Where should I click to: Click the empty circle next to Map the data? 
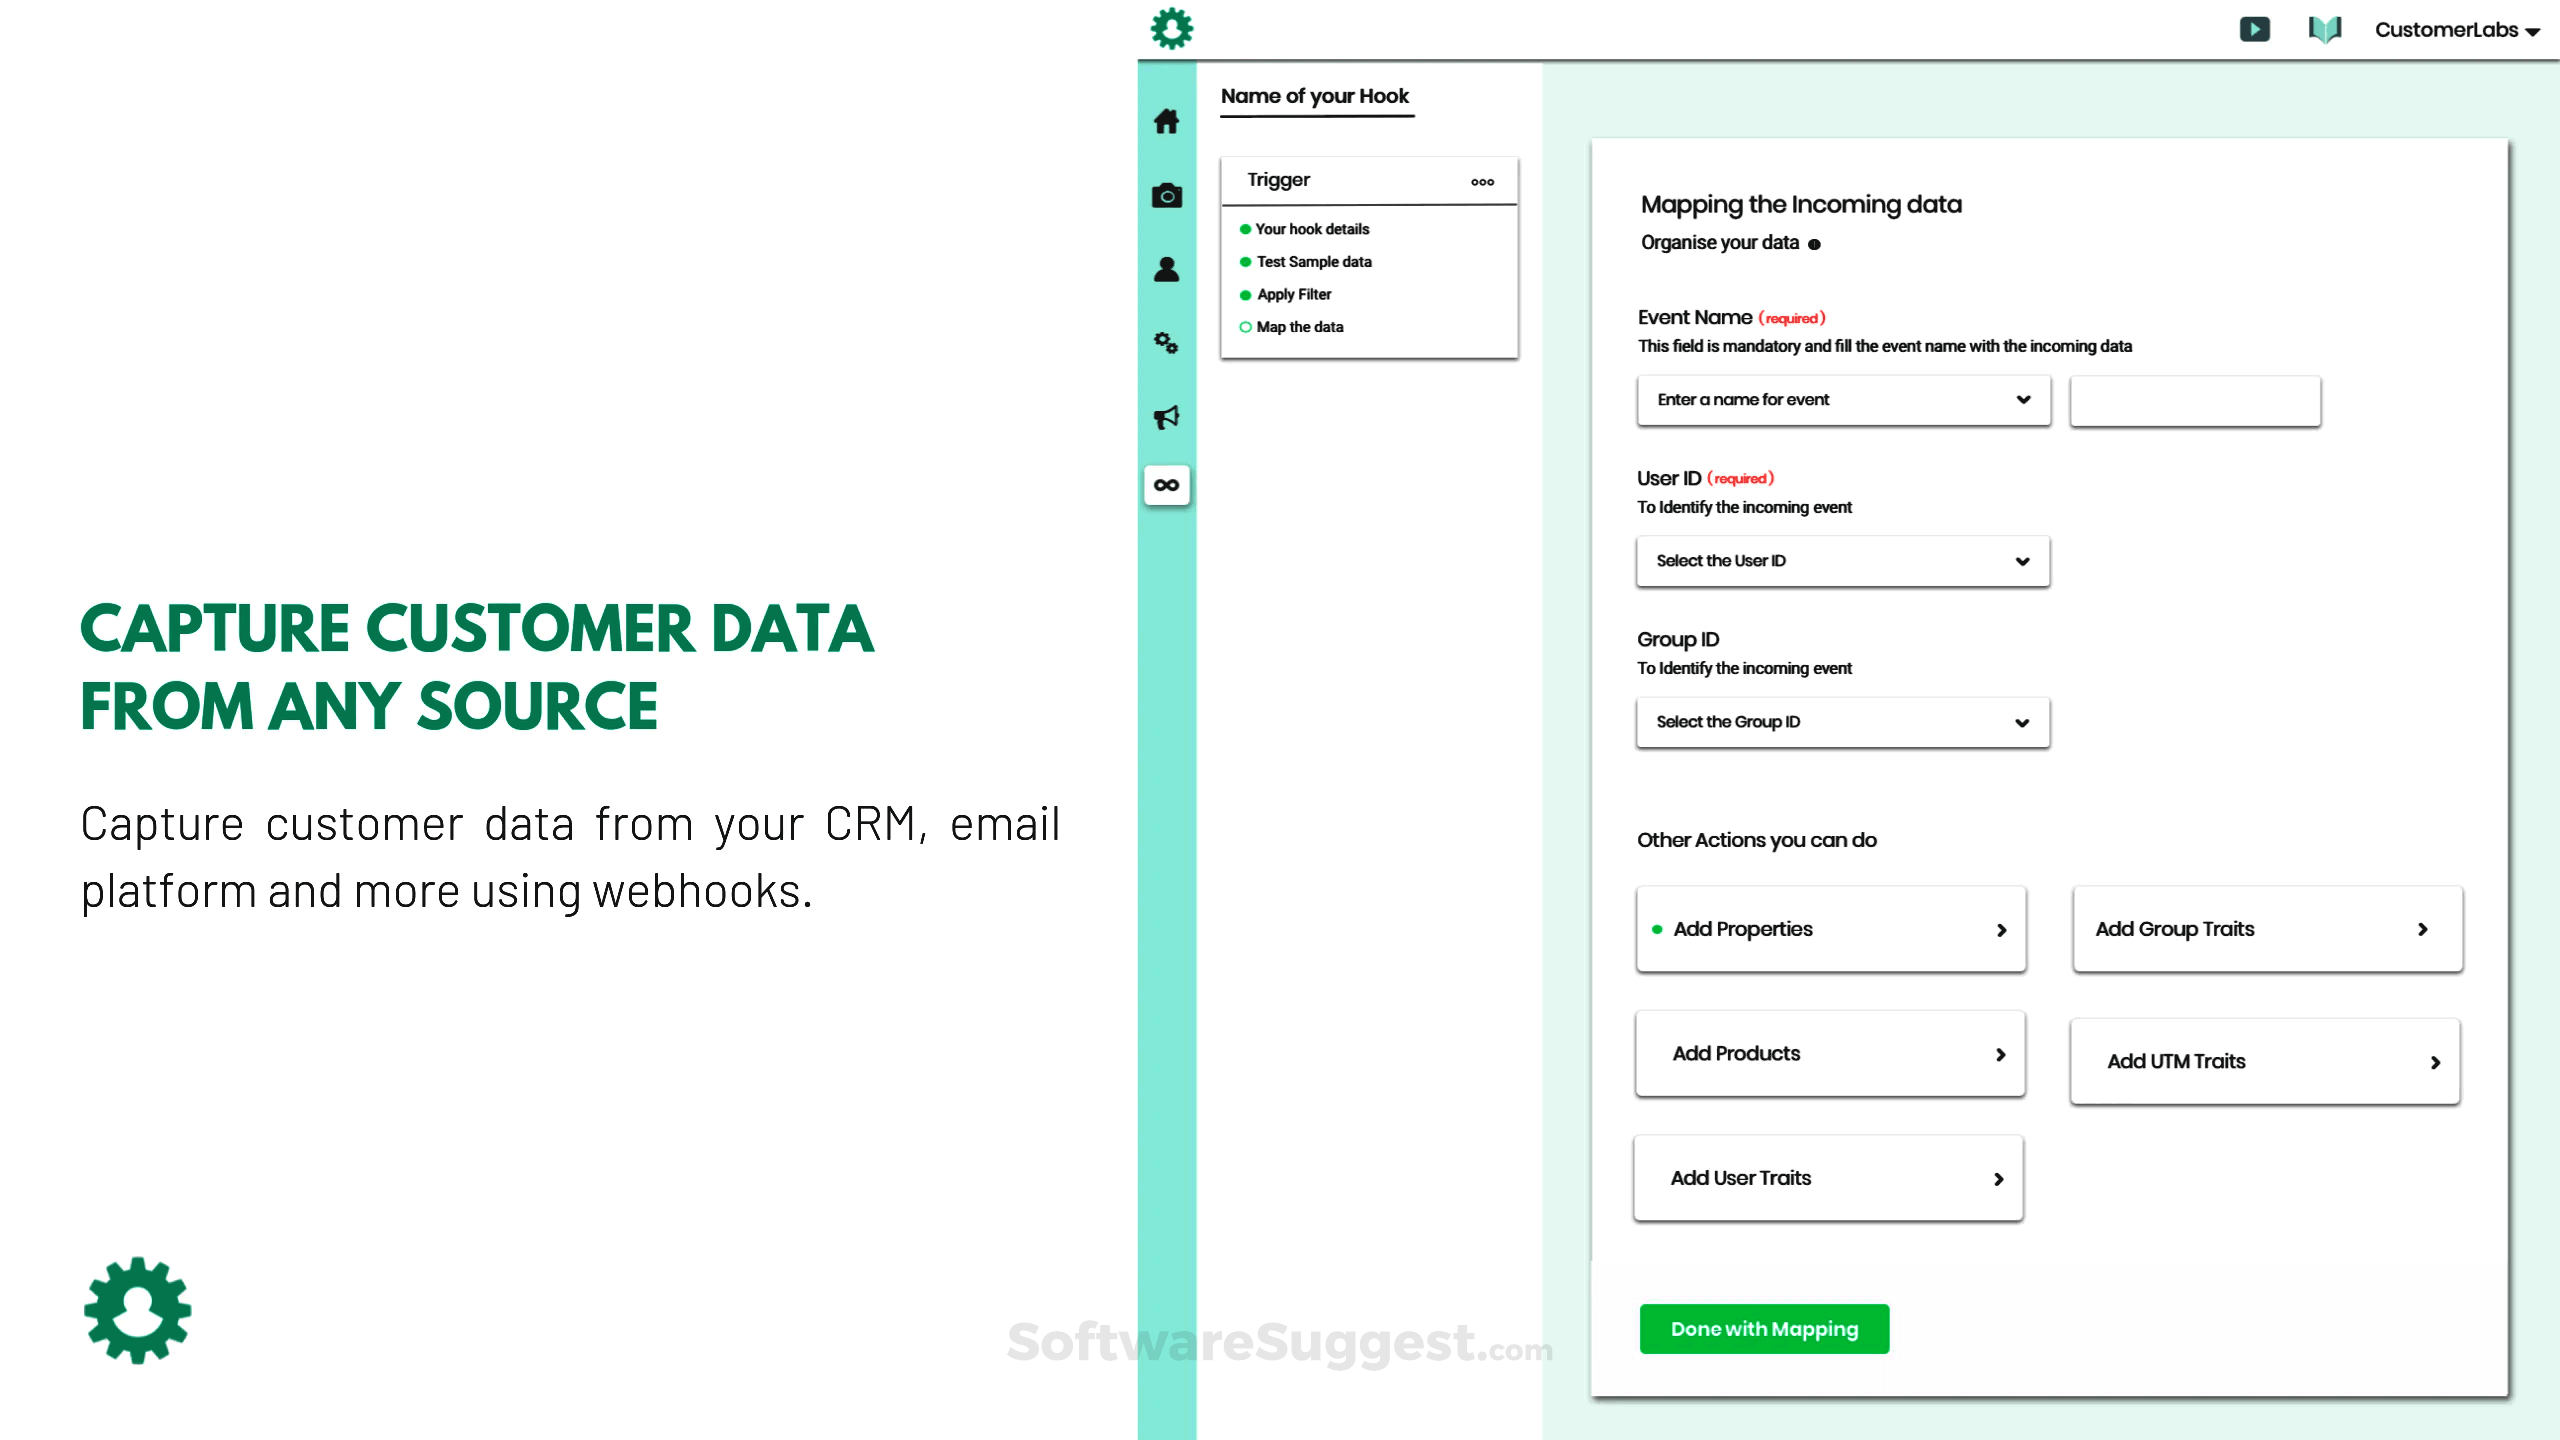tap(1245, 326)
